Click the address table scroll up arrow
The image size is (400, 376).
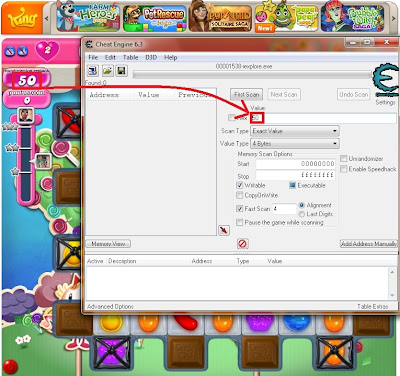point(392,272)
